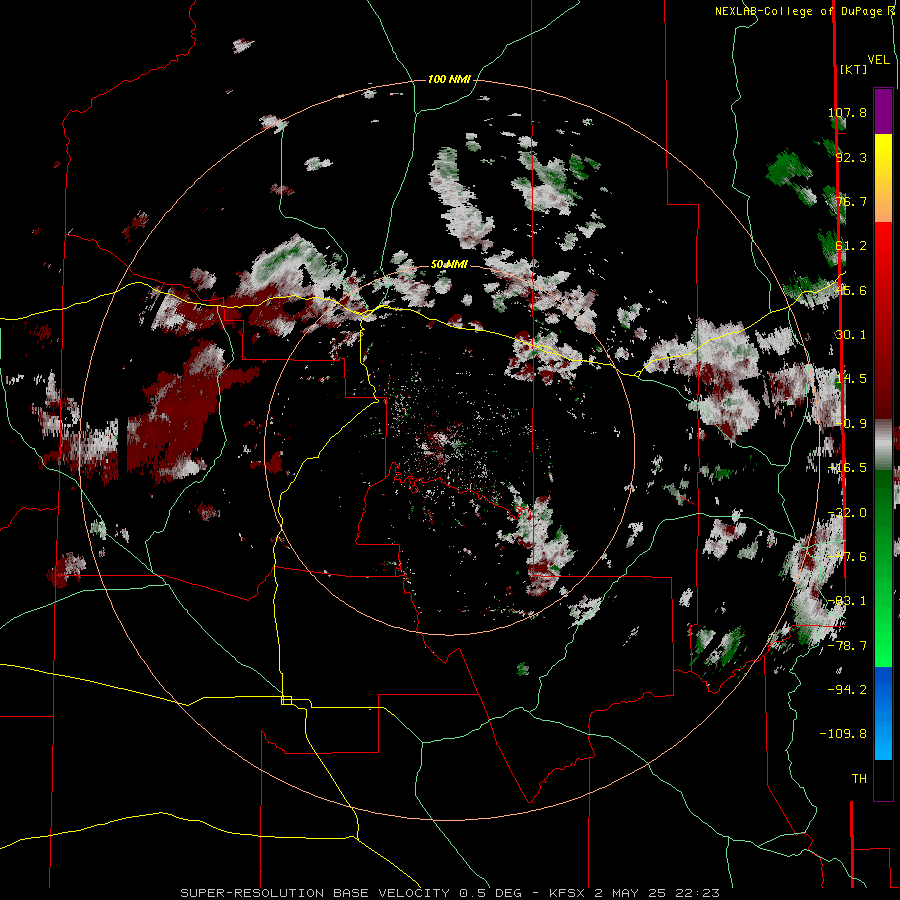Click the small yellow square marker on the highway
Viewport: 900px width, 900px height.
[x=286, y=700]
